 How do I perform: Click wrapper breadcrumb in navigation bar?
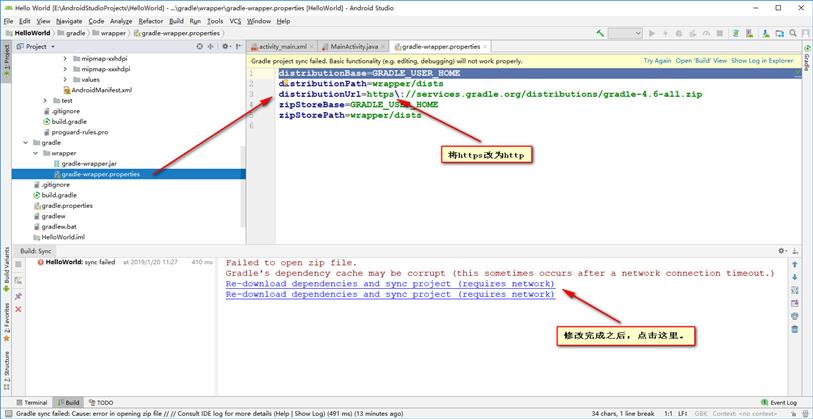pyautogui.click(x=109, y=33)
